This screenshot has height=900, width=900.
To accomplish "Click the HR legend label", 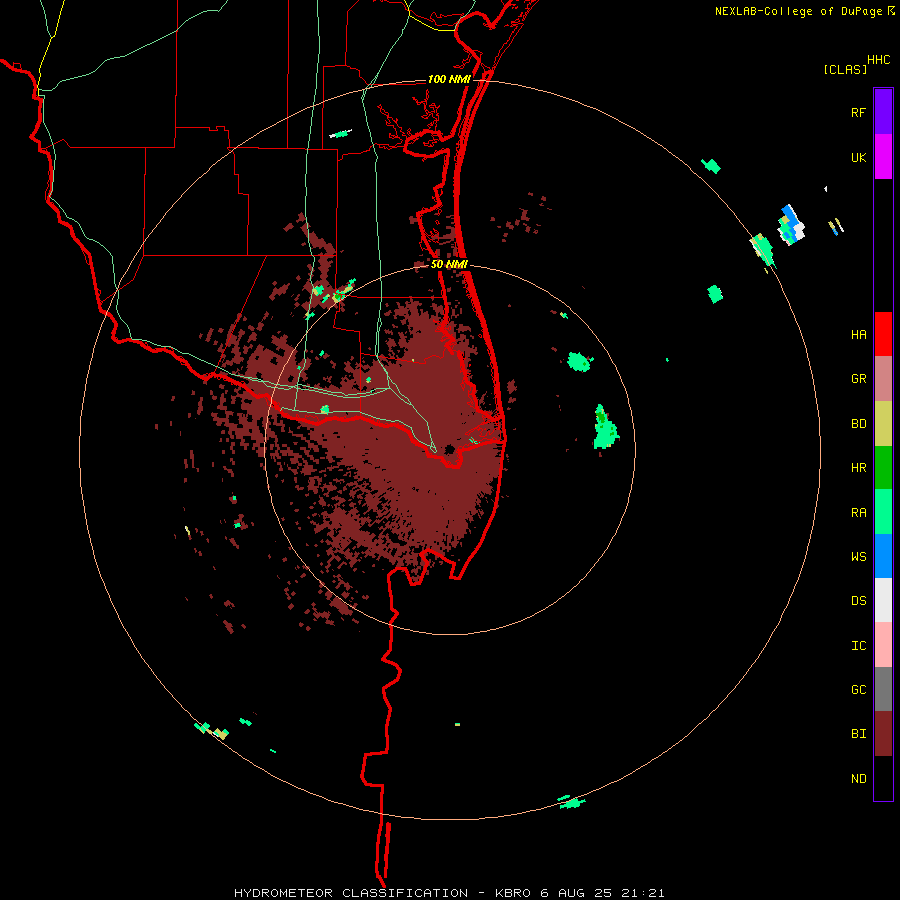I will (x=858, y=468).
